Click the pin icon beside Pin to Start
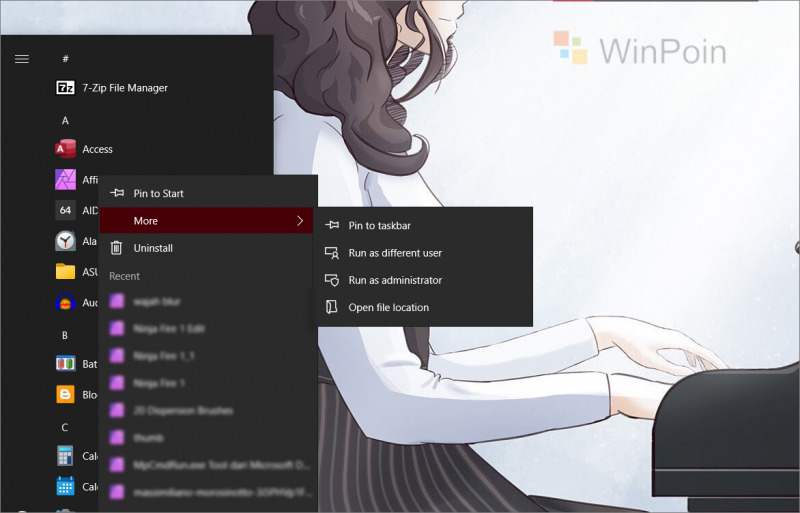Viewport: 800px width, 513px height. click(117, 193)
